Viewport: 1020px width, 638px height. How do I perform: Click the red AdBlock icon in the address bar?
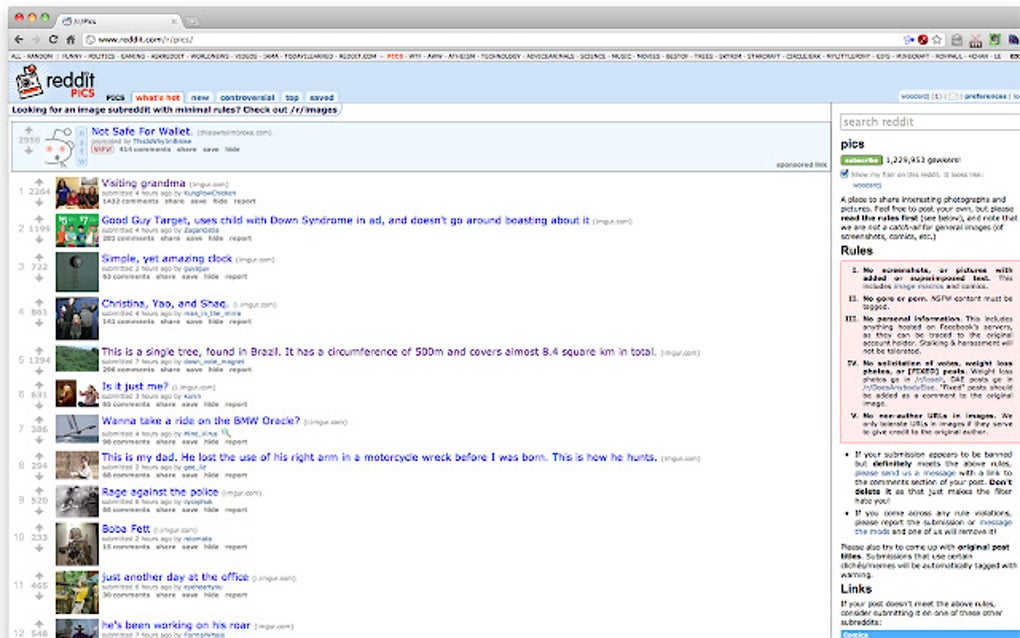coord(922,38)
